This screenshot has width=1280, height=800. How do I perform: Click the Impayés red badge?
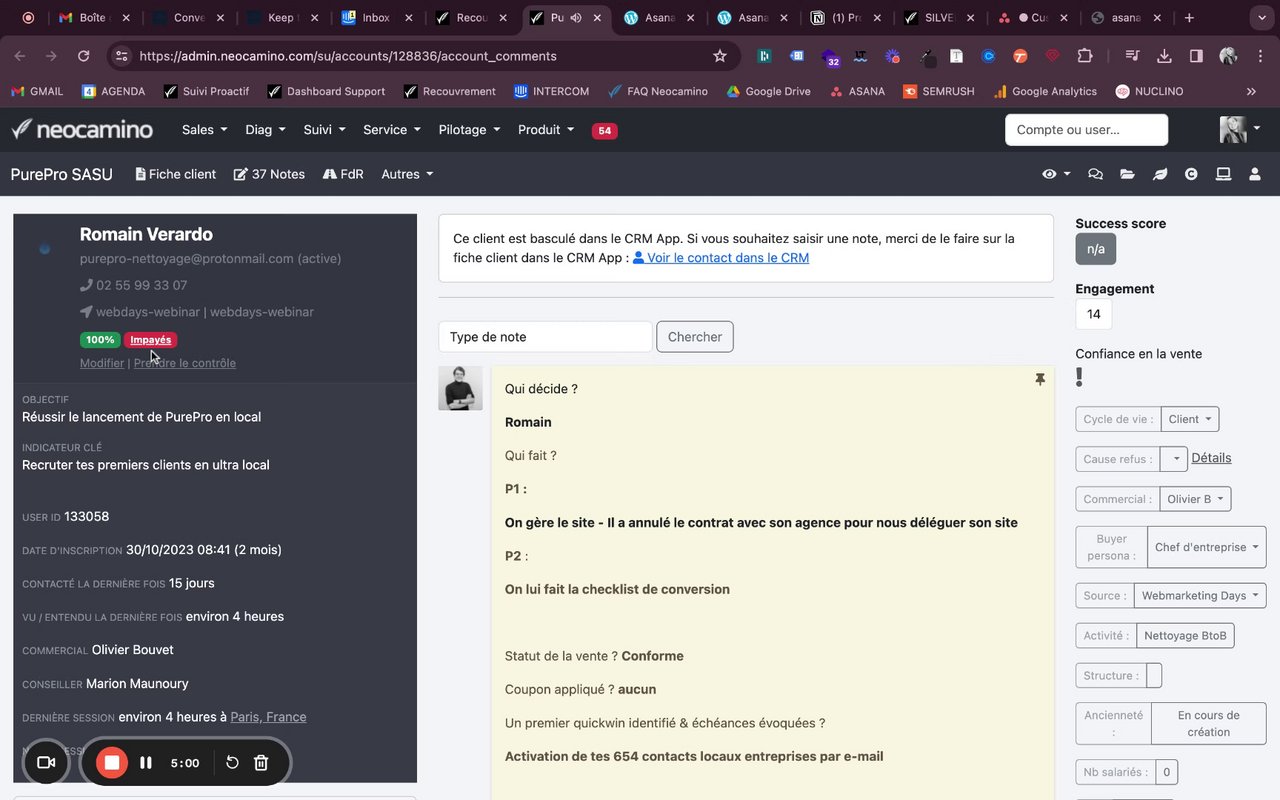pyautogui.click(x=151, y=340)
